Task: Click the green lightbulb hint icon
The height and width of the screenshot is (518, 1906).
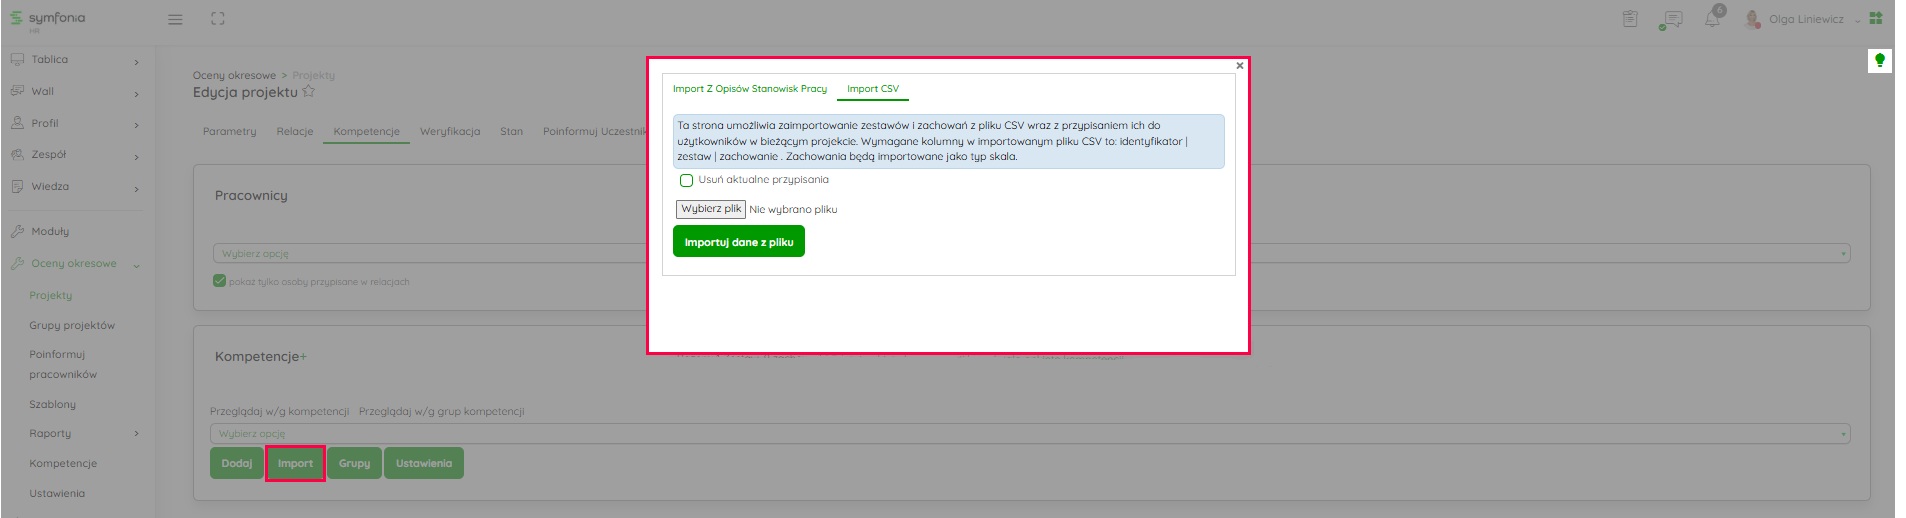Action: coord(1879,61)
